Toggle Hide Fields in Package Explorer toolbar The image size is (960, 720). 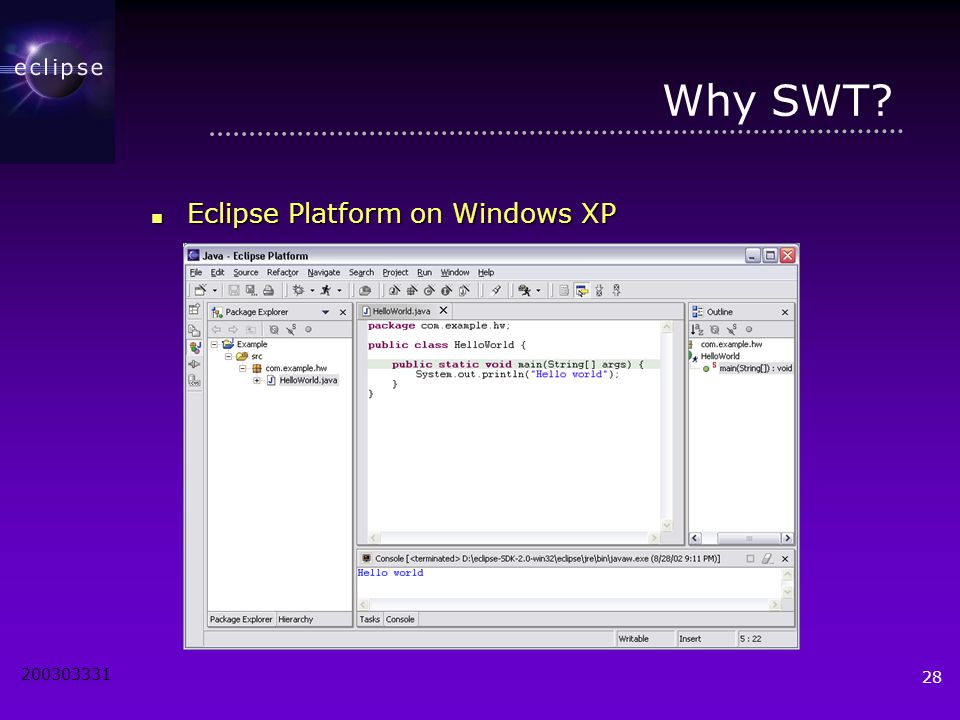(274, 329)
